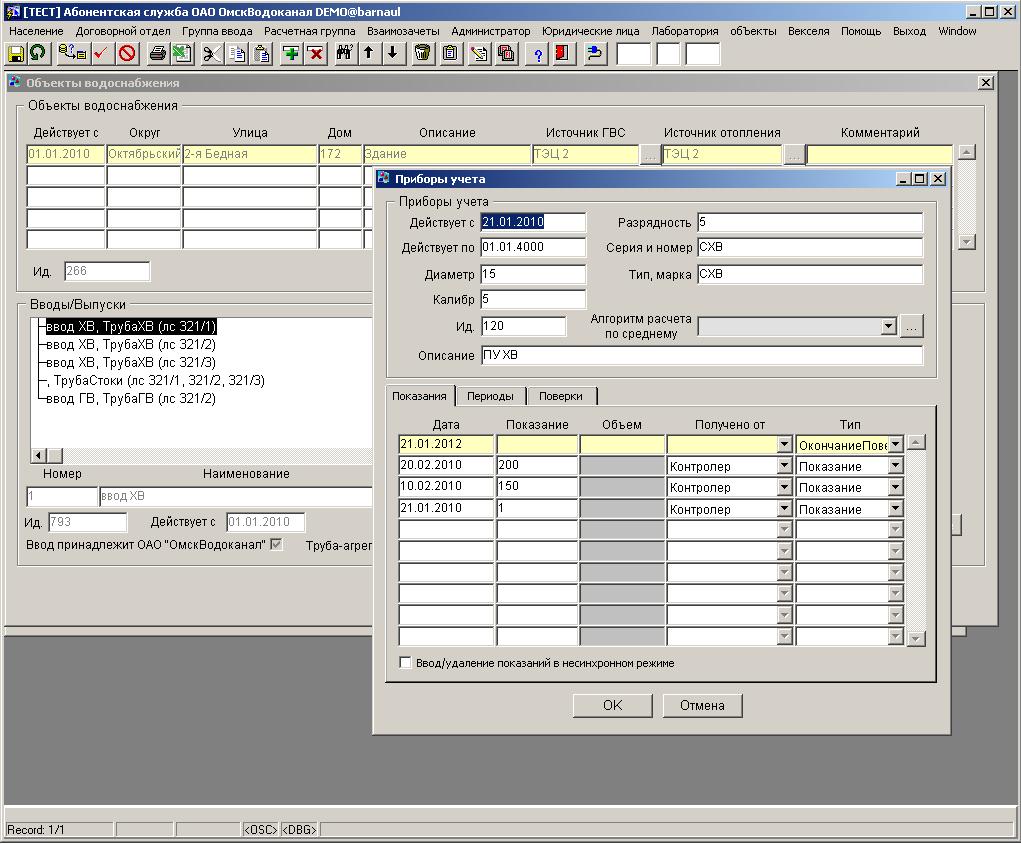Select 'ввод ГВ, ТрубаГВ (лс 321/2)' tree item
The width and height of the screenshot is (1021, 844).
(x=130, y=399)
